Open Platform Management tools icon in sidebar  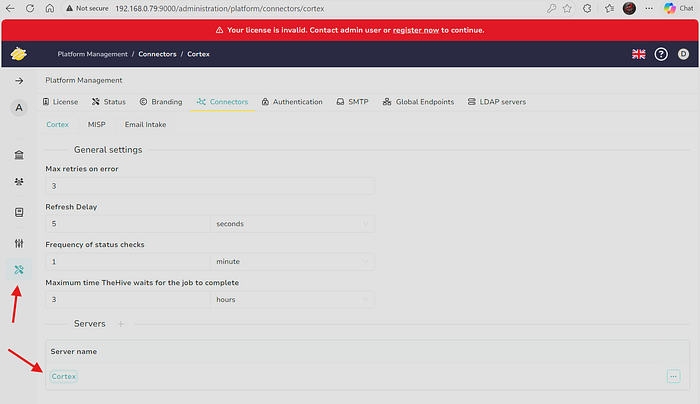19,270
